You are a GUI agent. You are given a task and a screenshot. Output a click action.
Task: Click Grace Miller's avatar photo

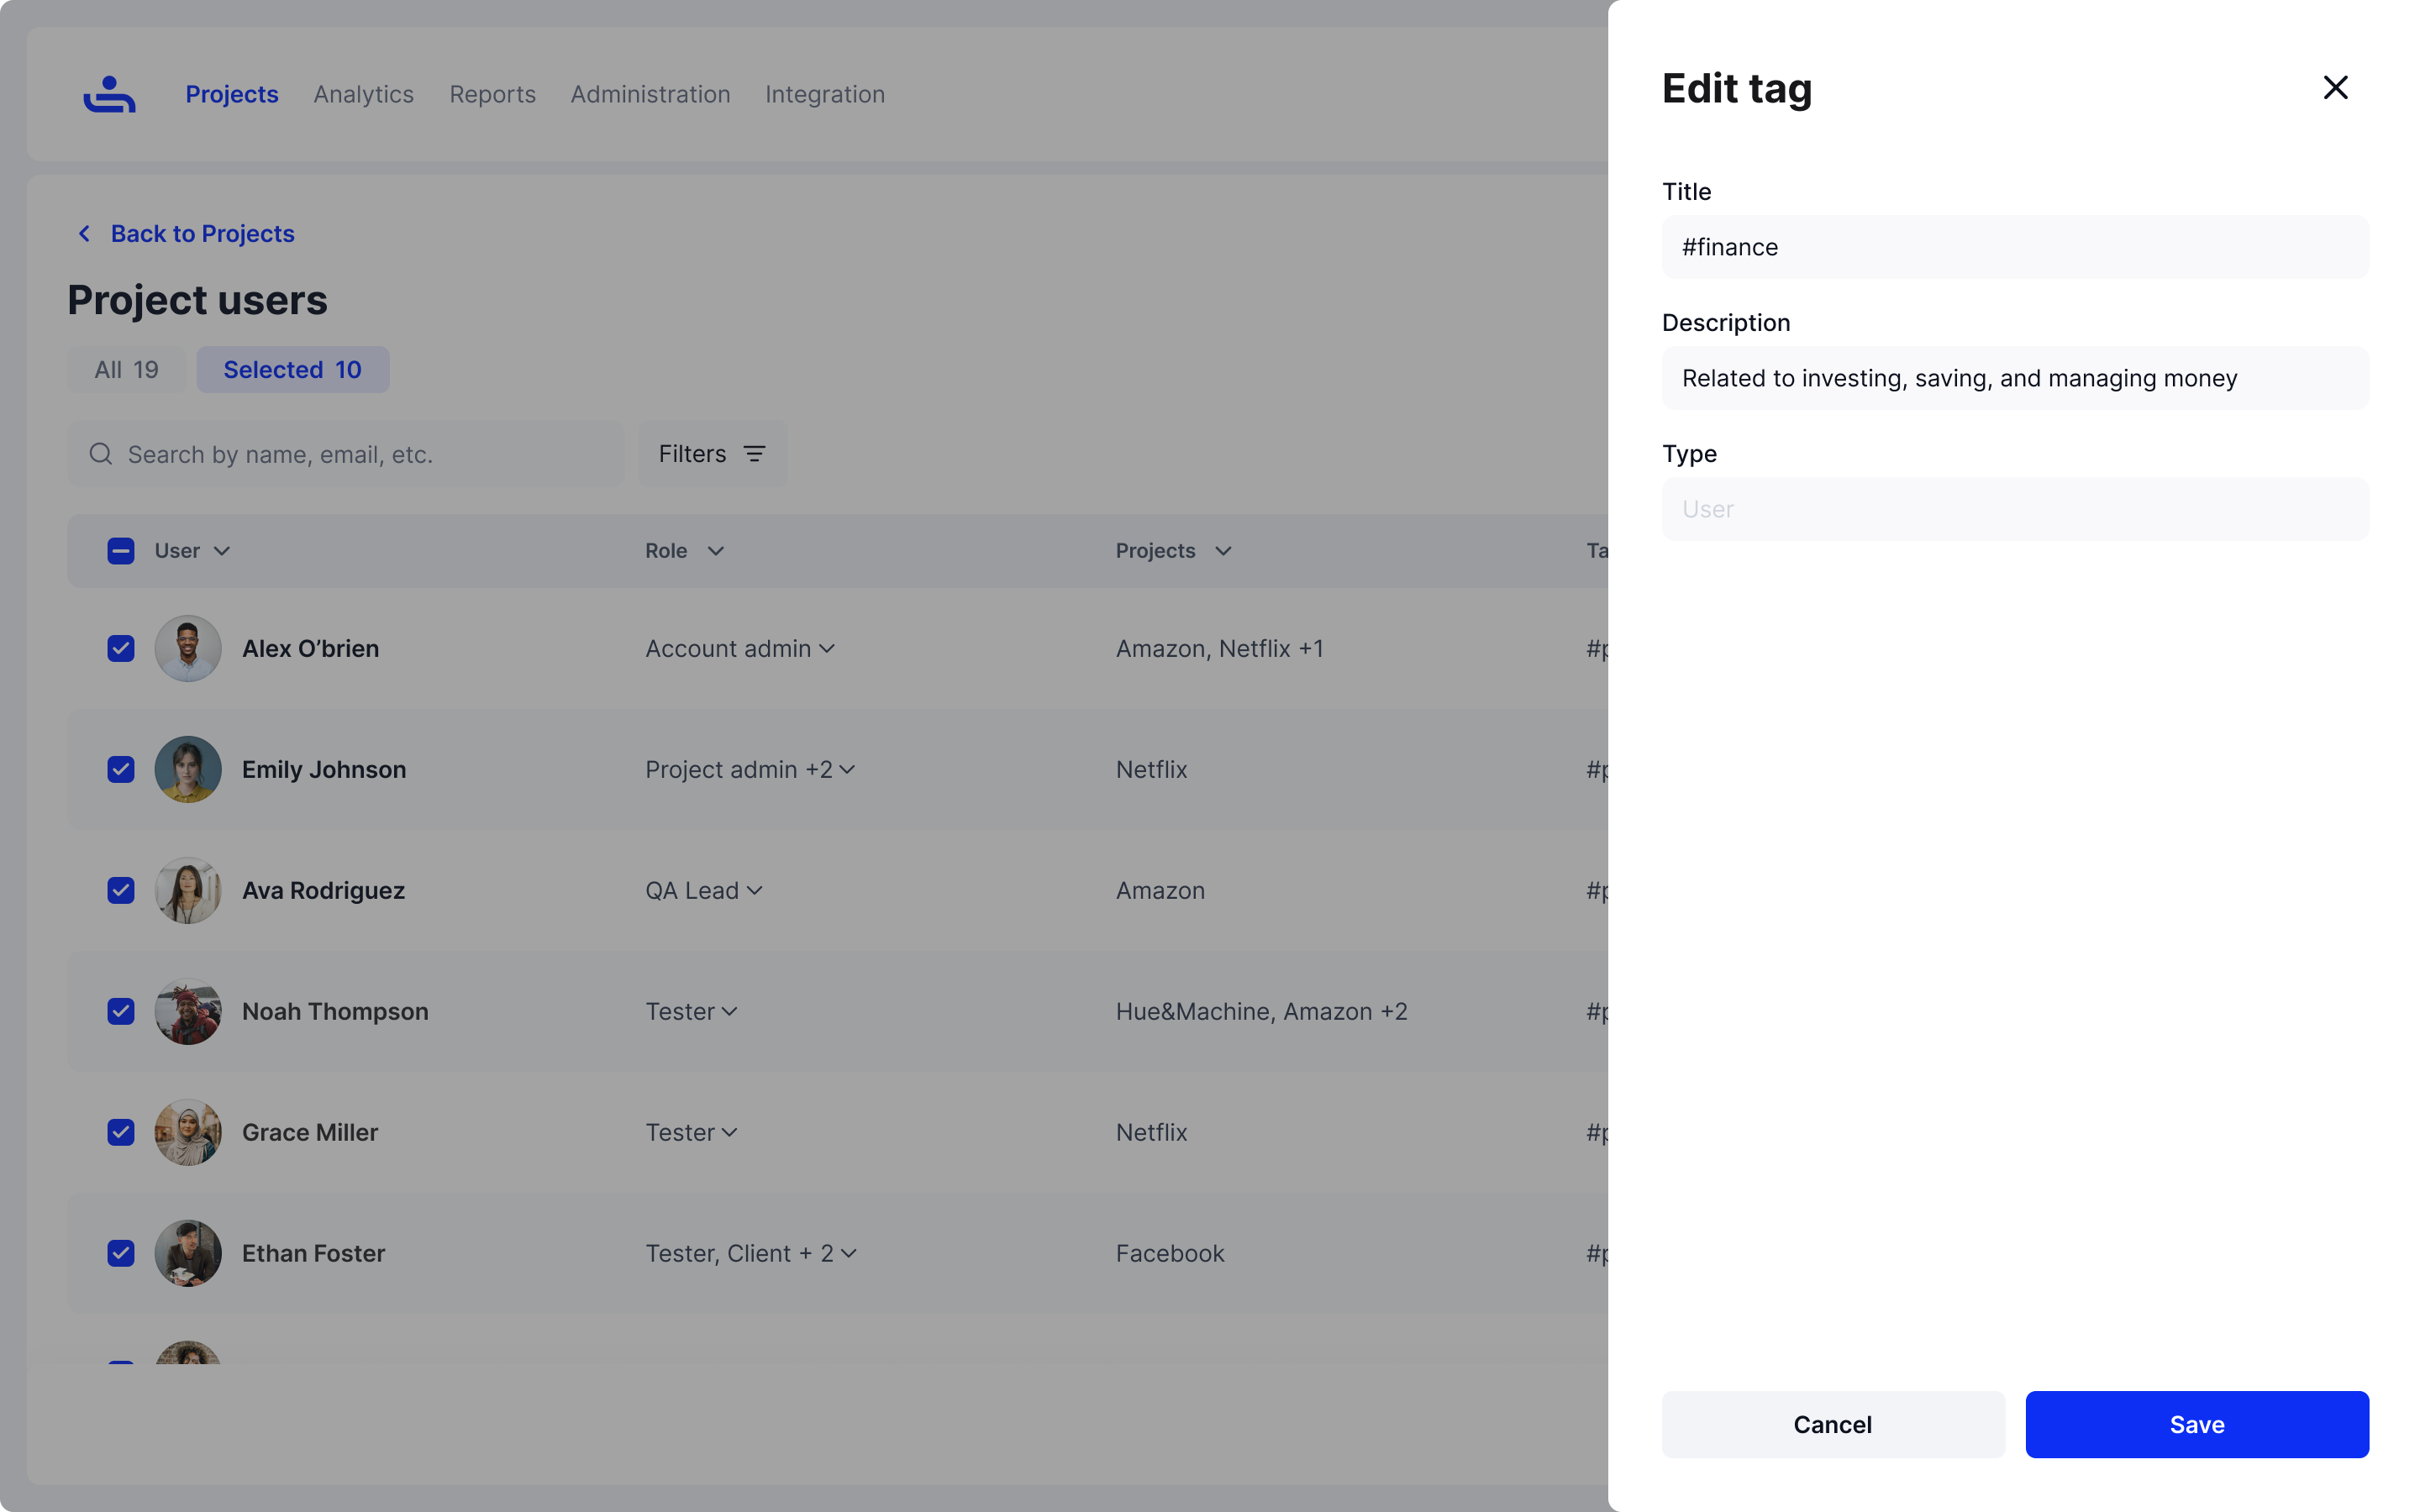188,1132
